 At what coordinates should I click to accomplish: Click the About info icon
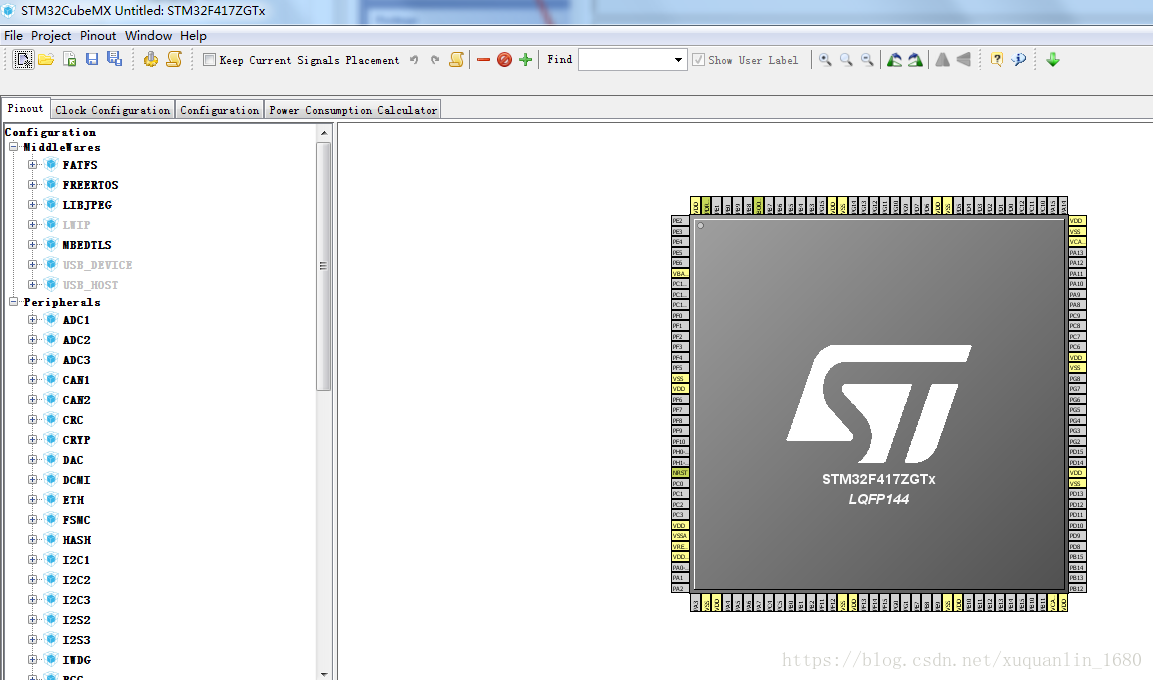[1018, 60]
